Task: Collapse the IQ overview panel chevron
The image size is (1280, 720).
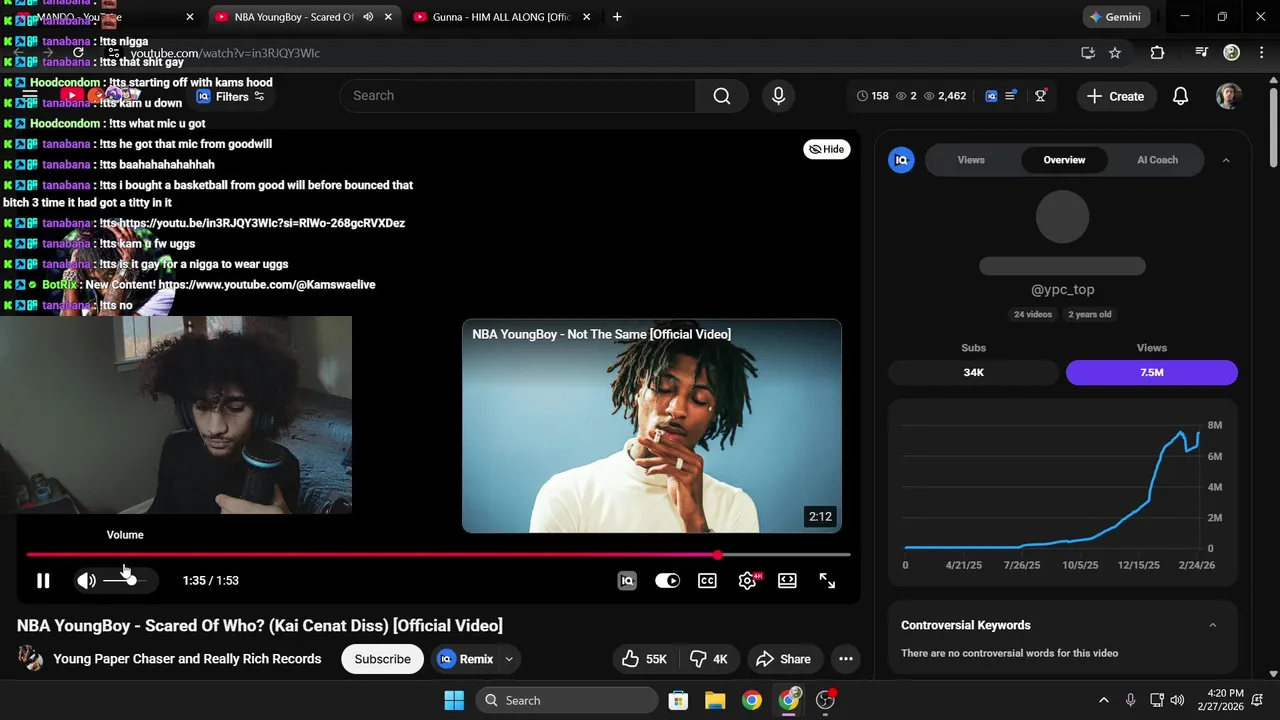Action: pos(1226,160)
